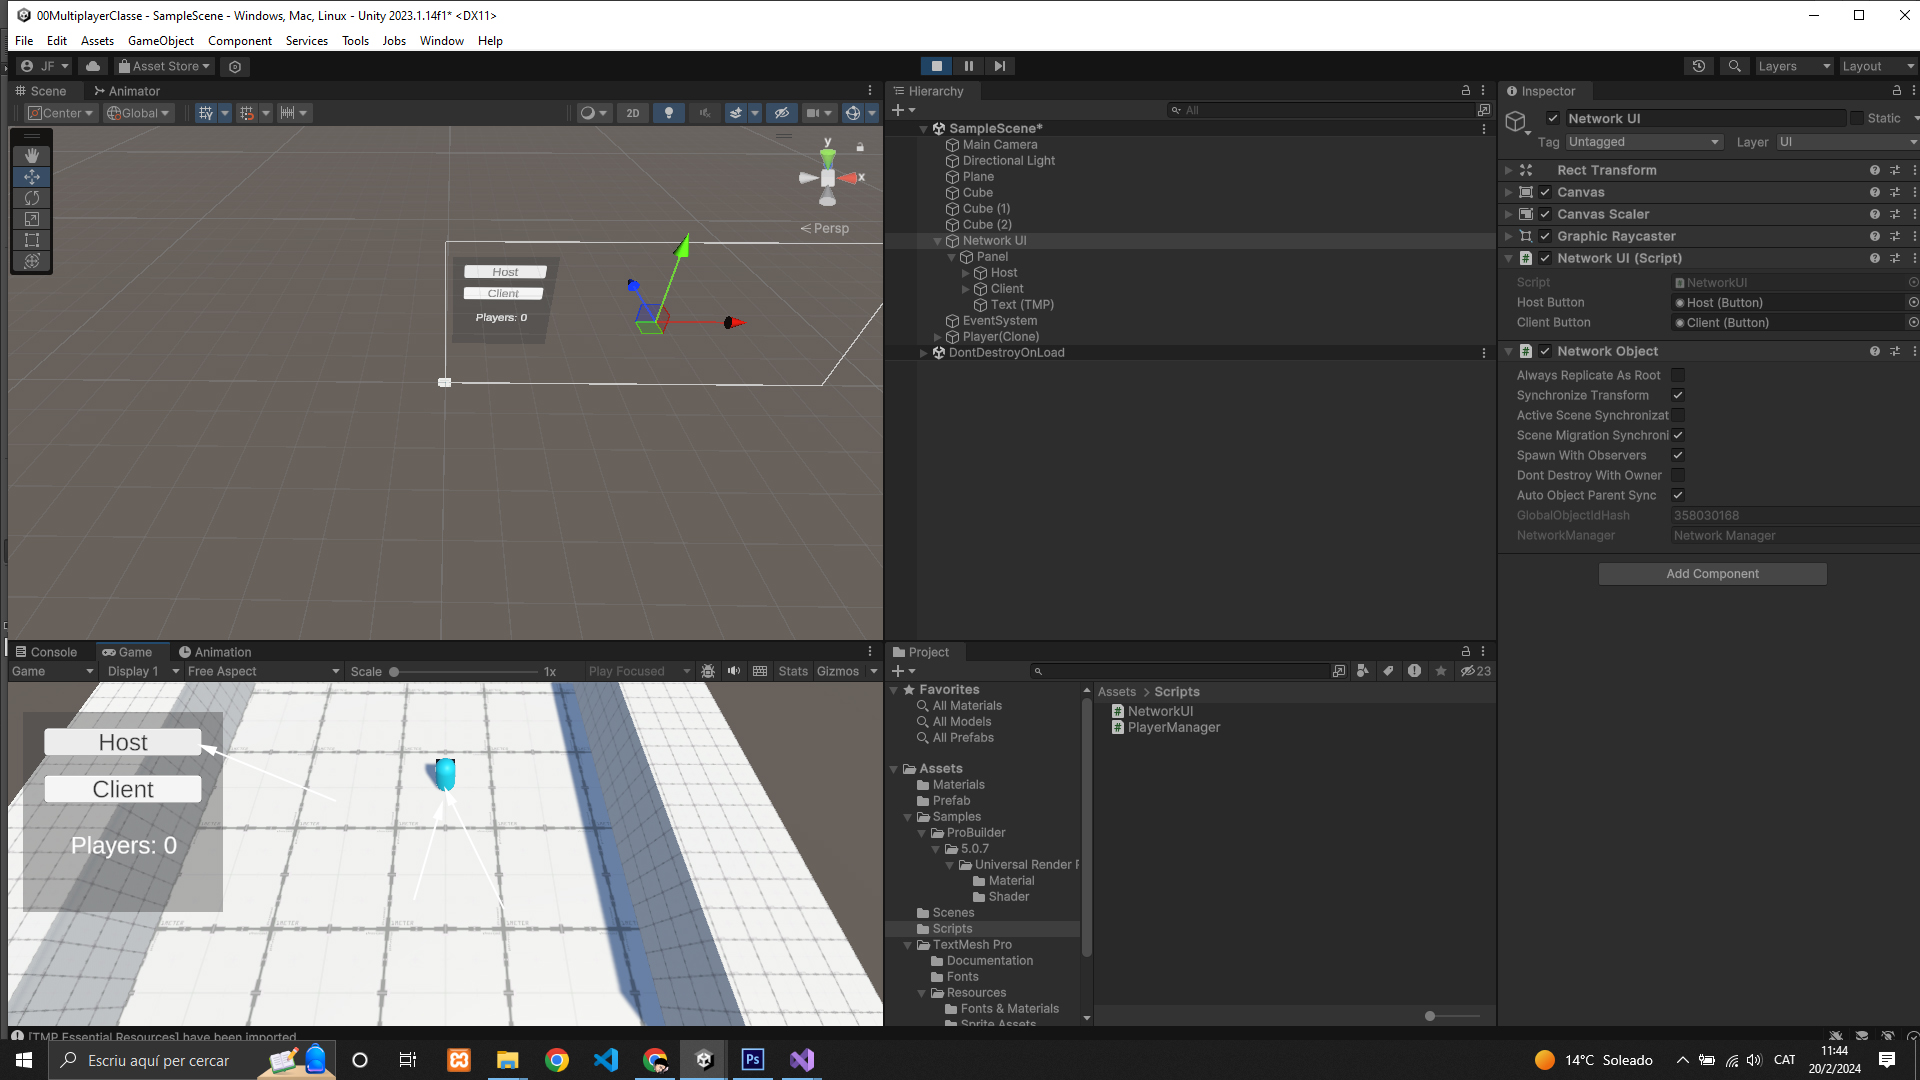This screenshot has width=1920, height=1080.
Task: Toggle 2D view mode in Scene
Action: pos(632,113)
